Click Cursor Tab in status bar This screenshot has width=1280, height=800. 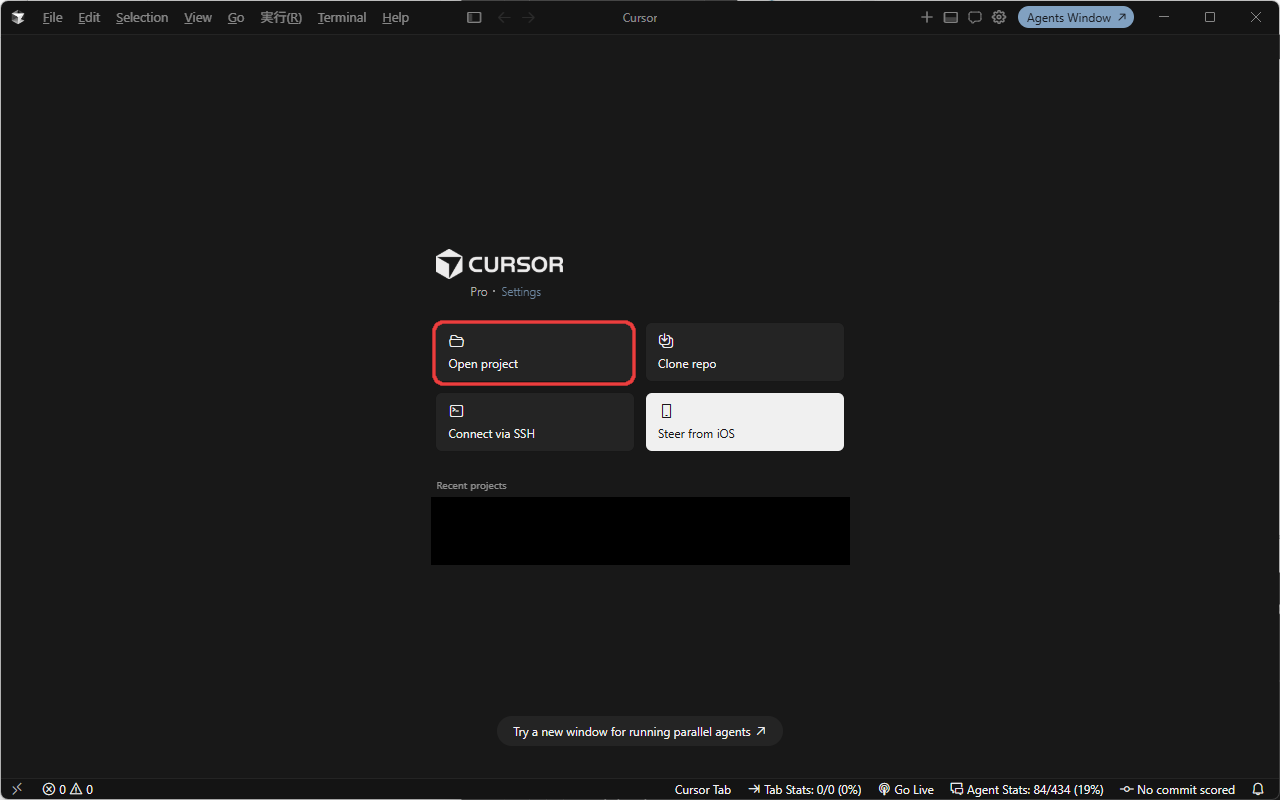tap(703, 790)
